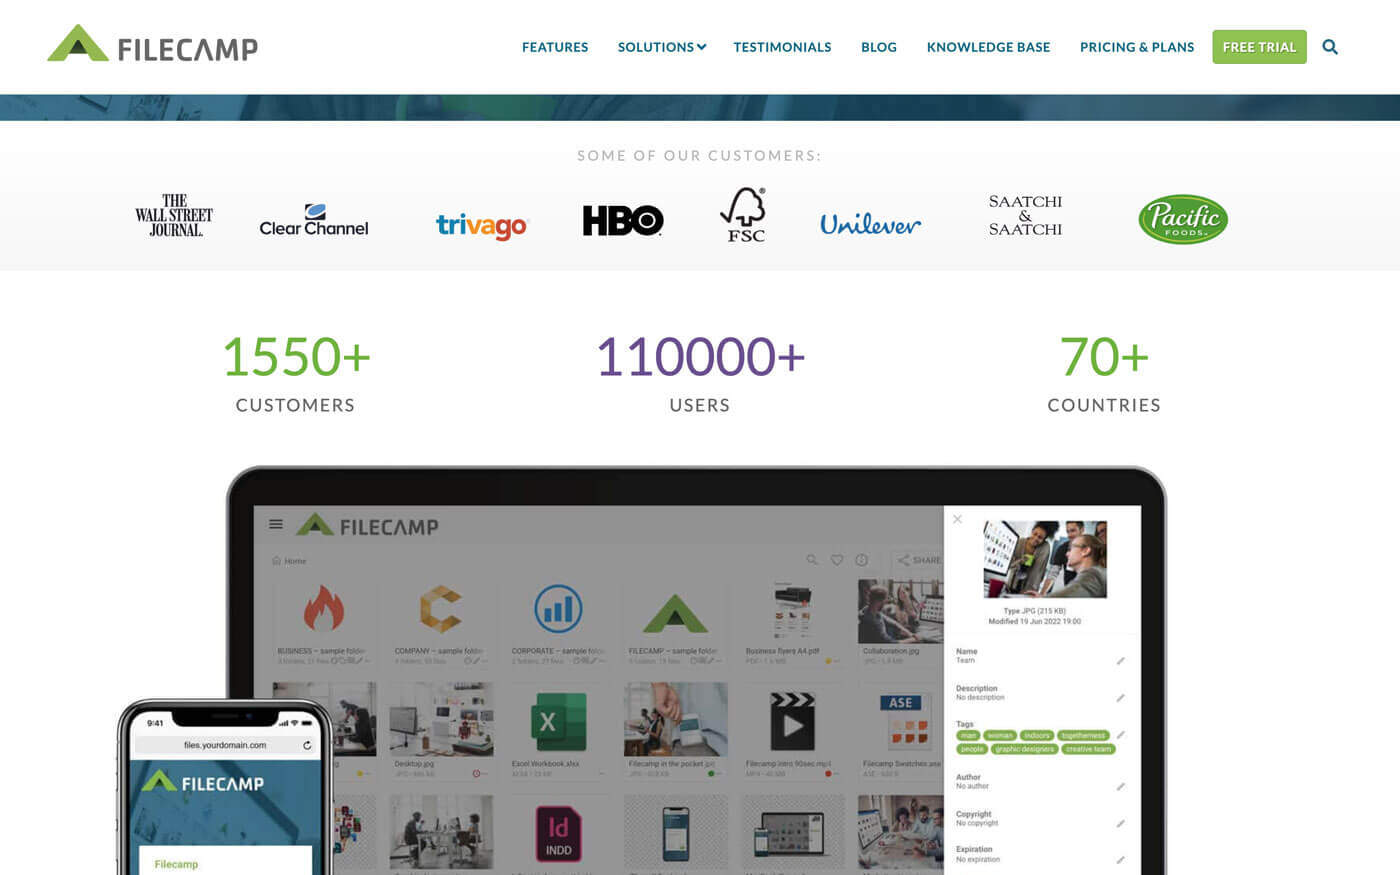This screenshot has height=875, width=1400.
Task: Go to the TESTIMONIALS page
Action: 782,47
